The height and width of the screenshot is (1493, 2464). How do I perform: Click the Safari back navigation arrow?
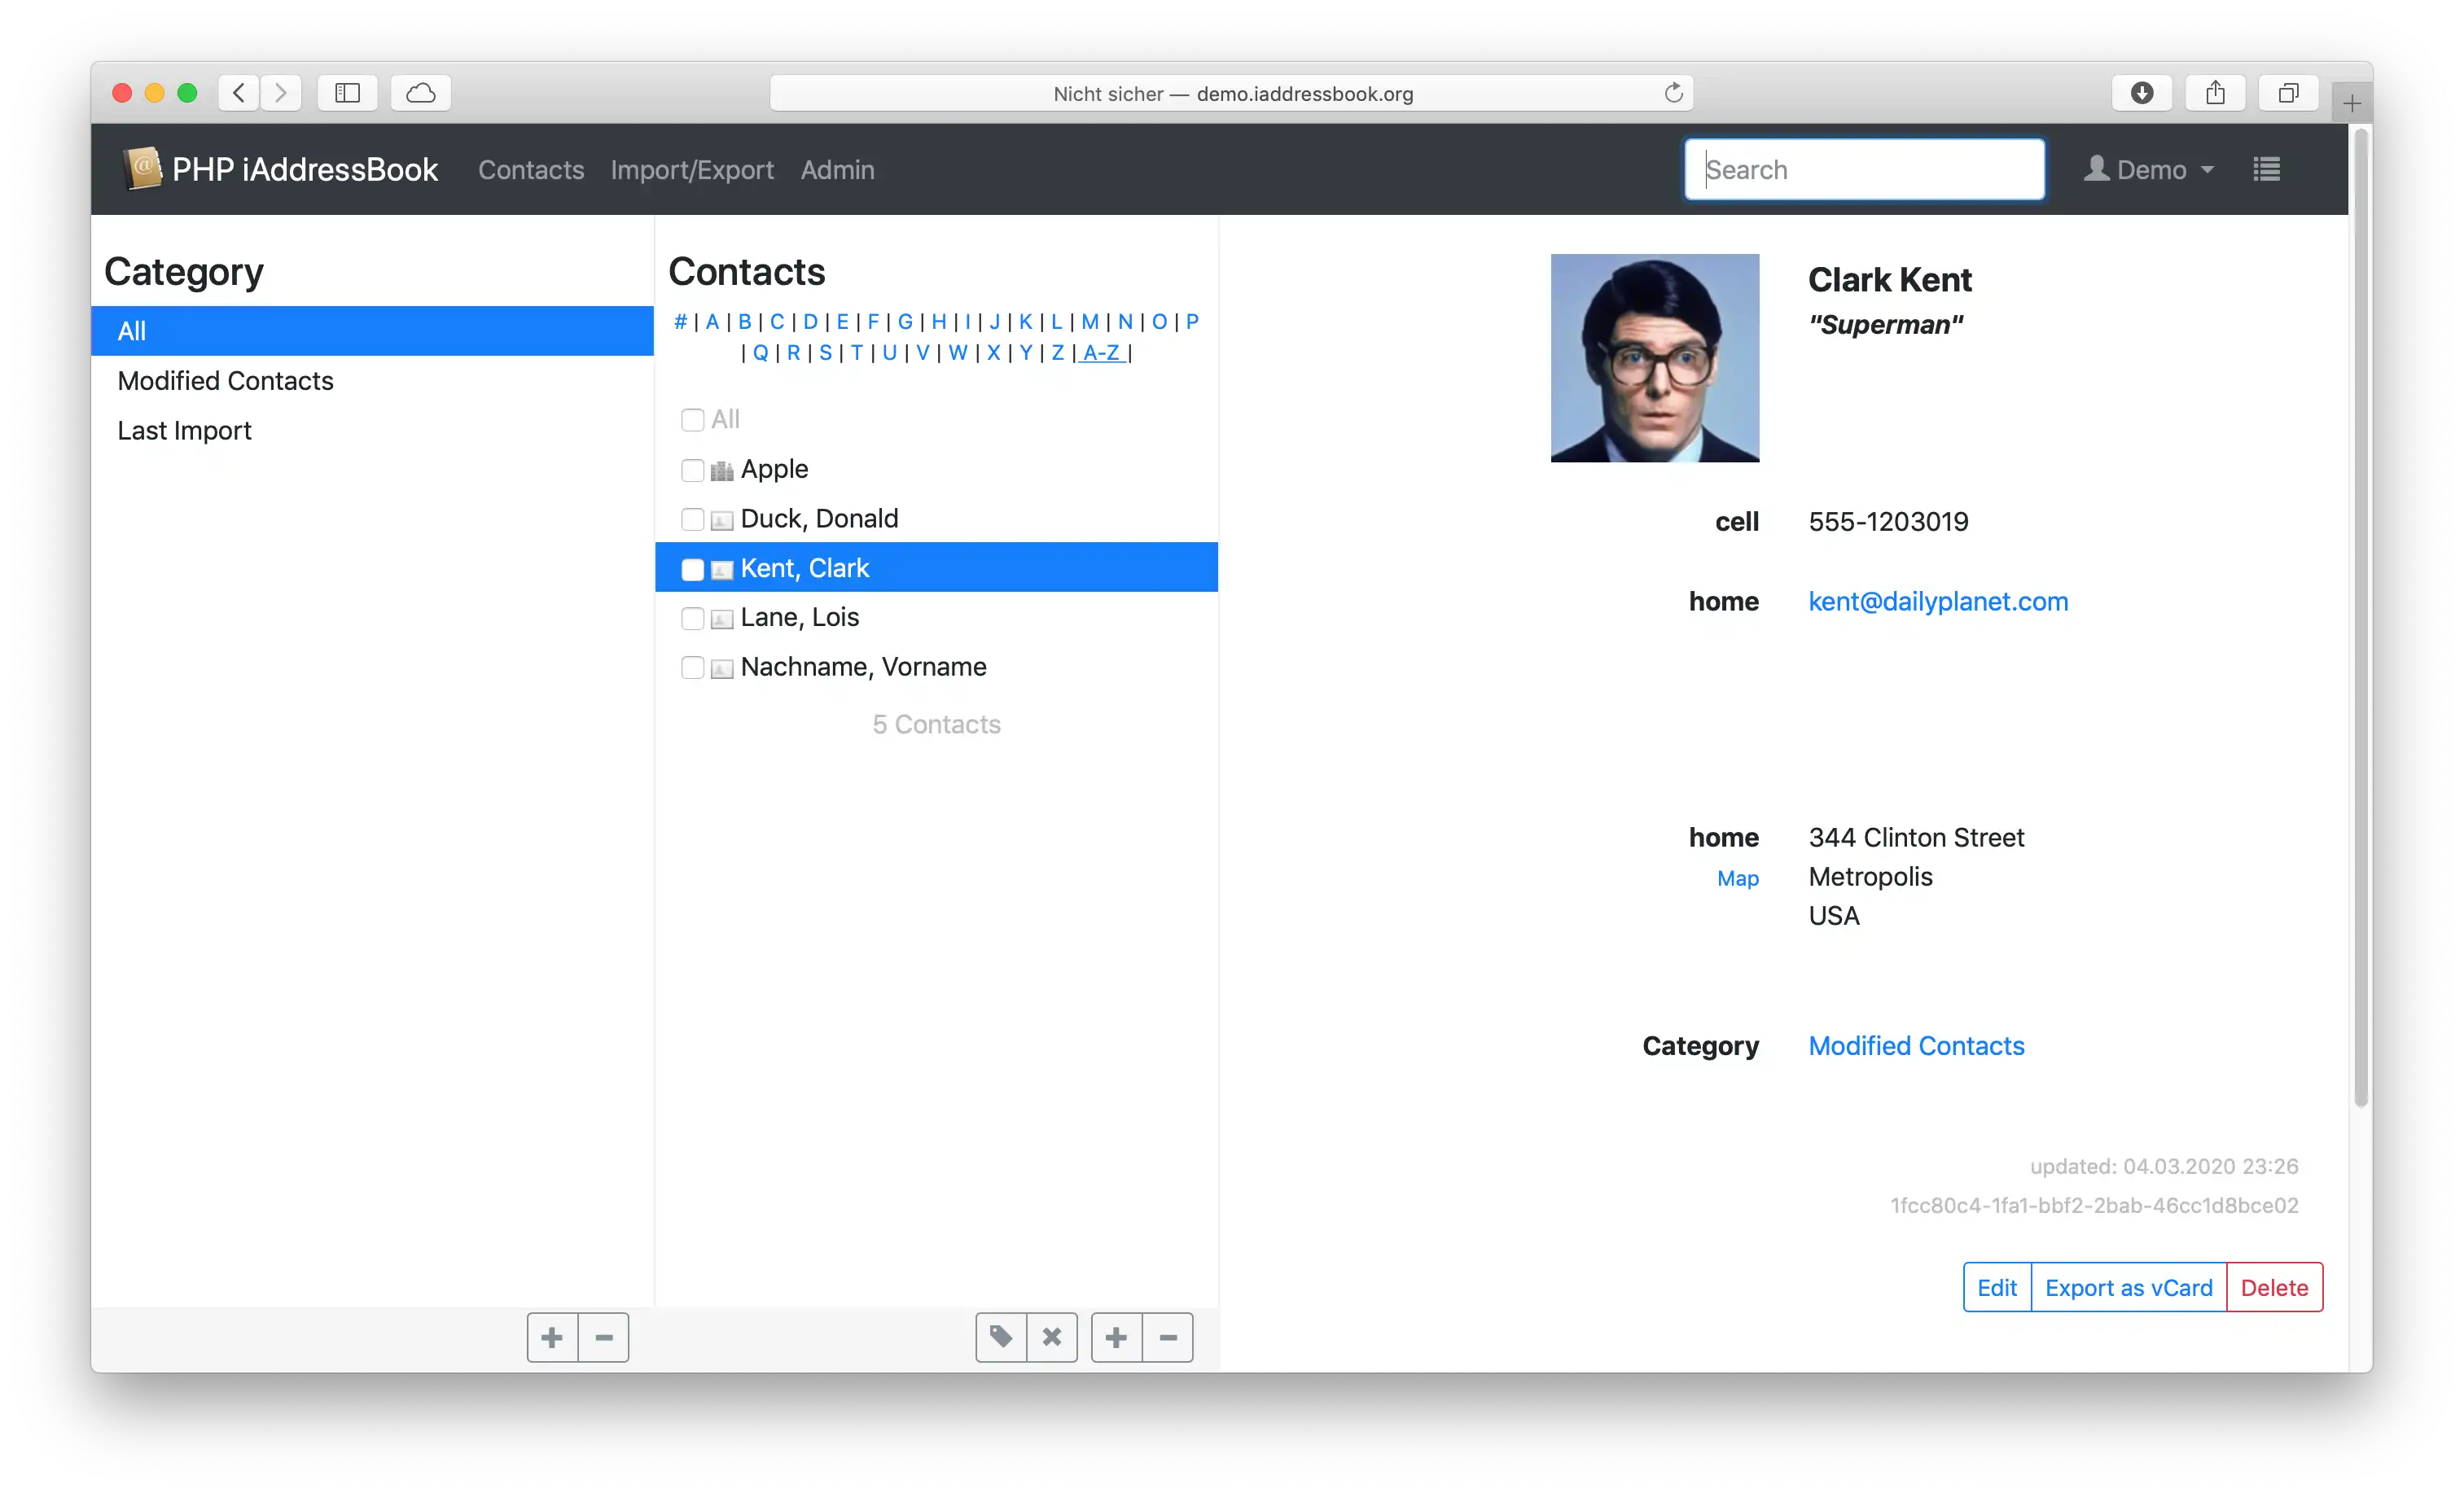click(239, 93)
